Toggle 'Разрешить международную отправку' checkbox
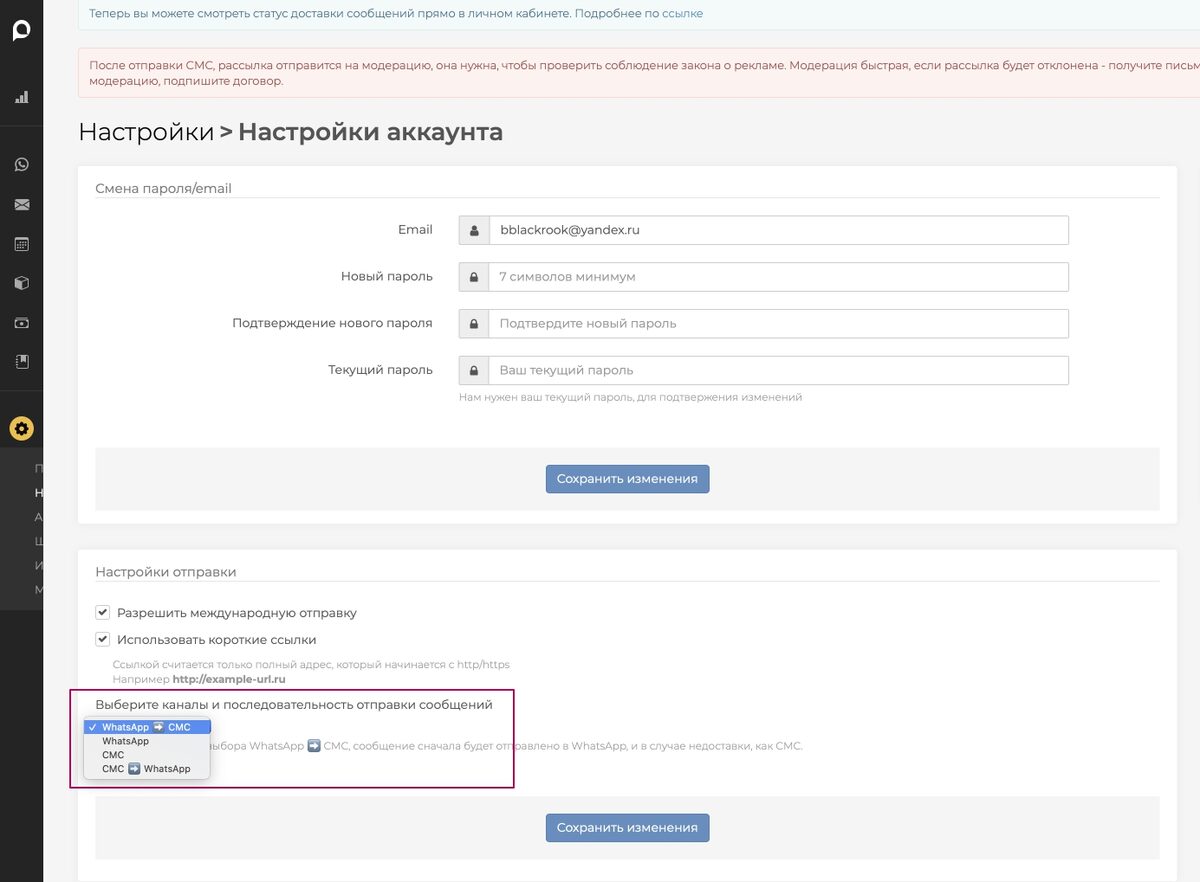This screenshot has width=1200, height=882. [102, 613]
